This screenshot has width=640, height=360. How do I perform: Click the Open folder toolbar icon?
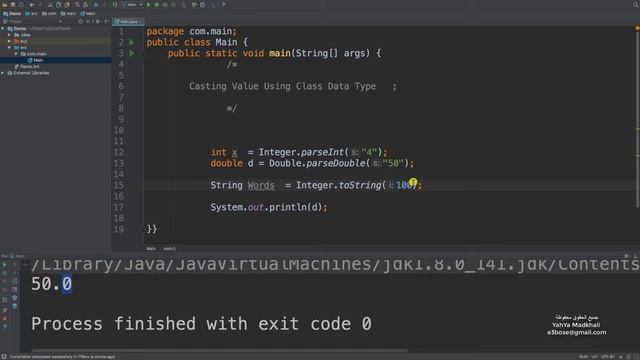coord(4,4)
